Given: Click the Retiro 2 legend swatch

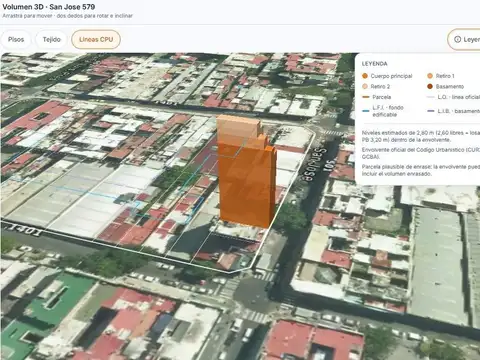Looking at the screenshot, I should point(365,86).
